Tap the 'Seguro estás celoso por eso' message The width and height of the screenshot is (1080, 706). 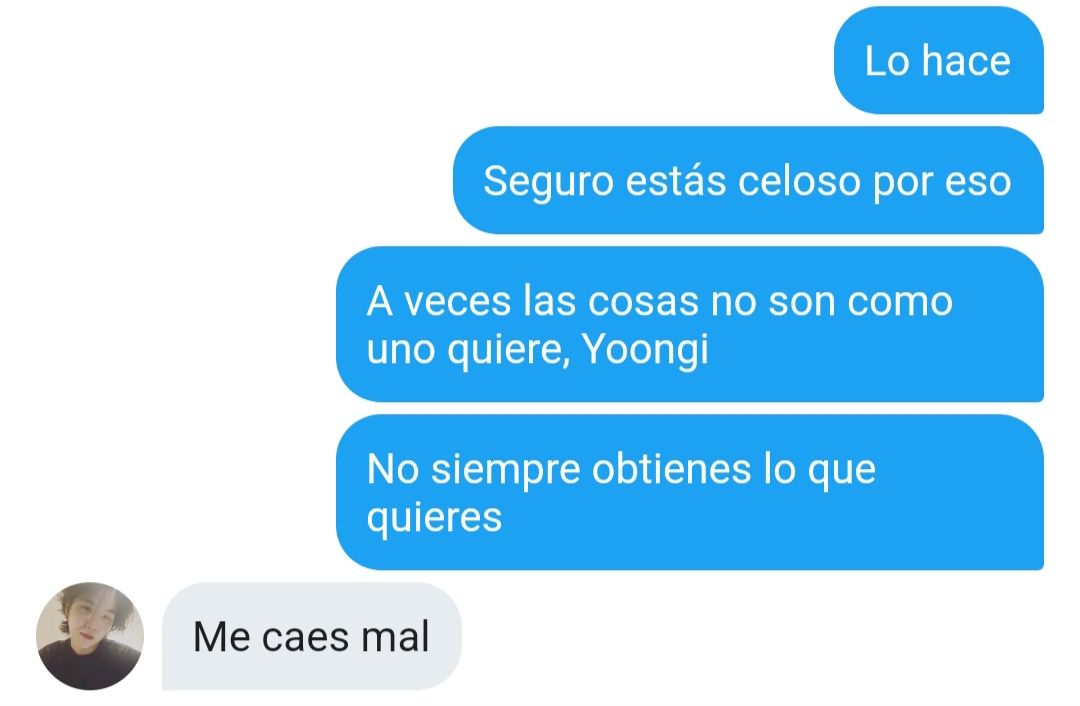coord(748,180)
